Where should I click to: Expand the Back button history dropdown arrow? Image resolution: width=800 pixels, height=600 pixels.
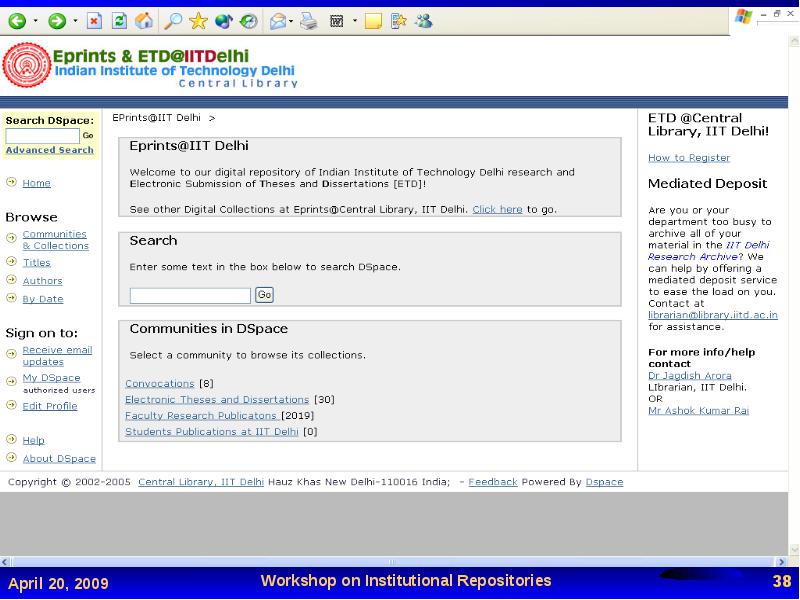(35, 21)
